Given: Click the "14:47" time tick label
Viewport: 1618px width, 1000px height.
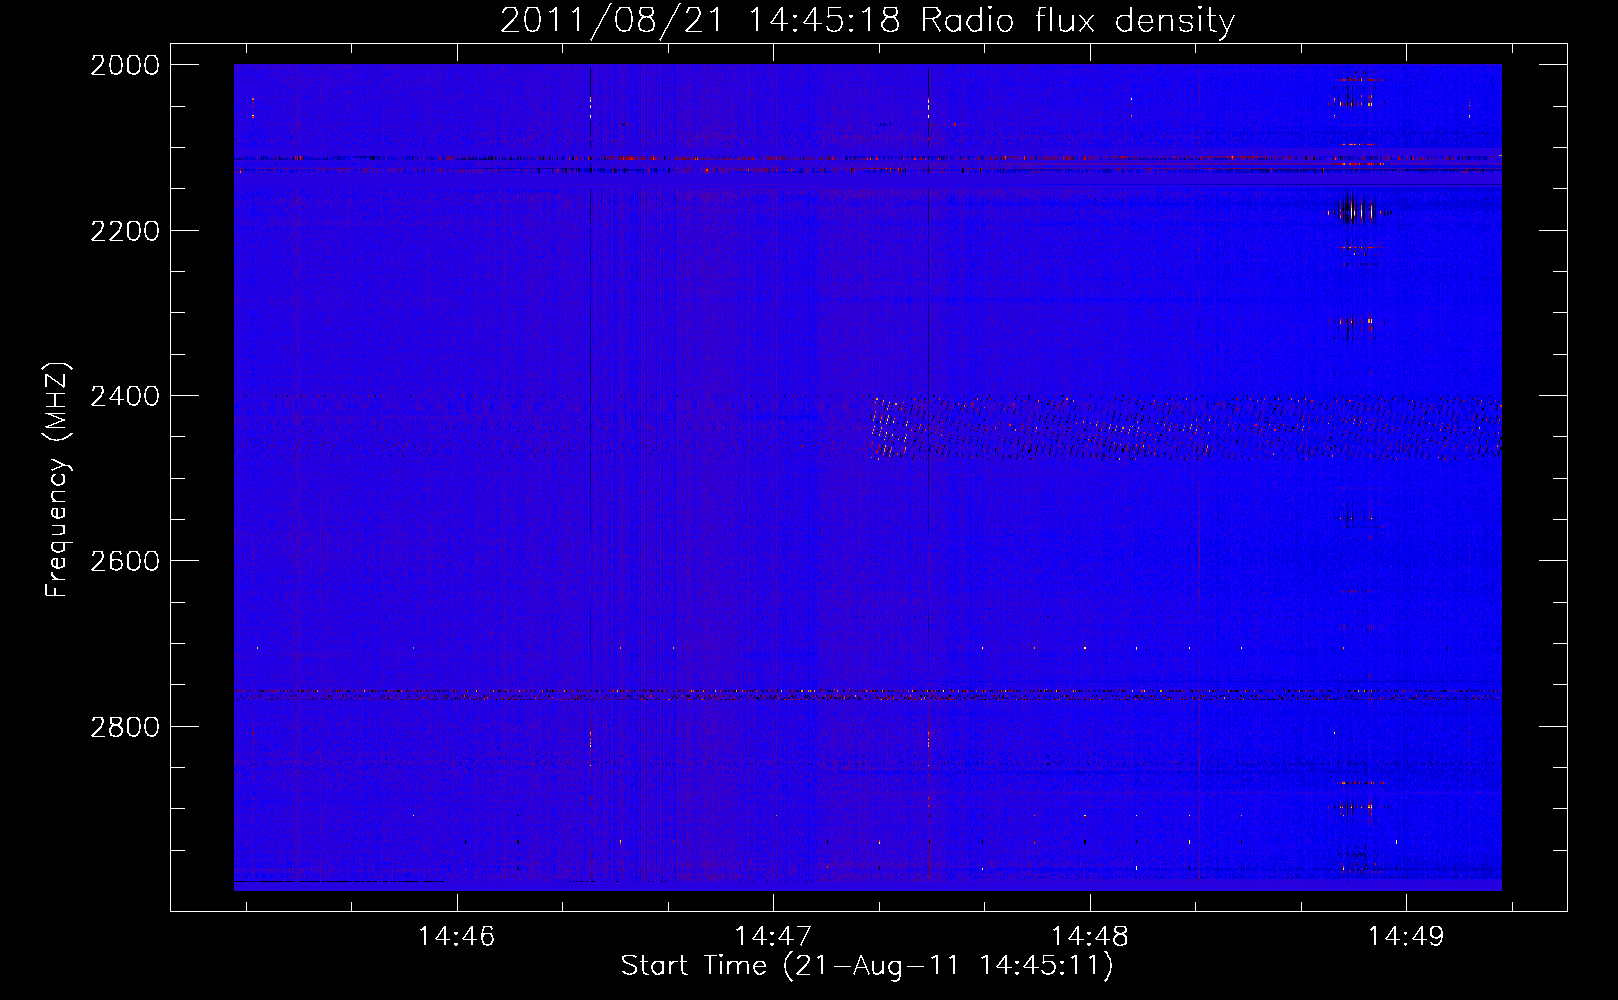Looking at the screenshot, I should click(x=773, y=937).
